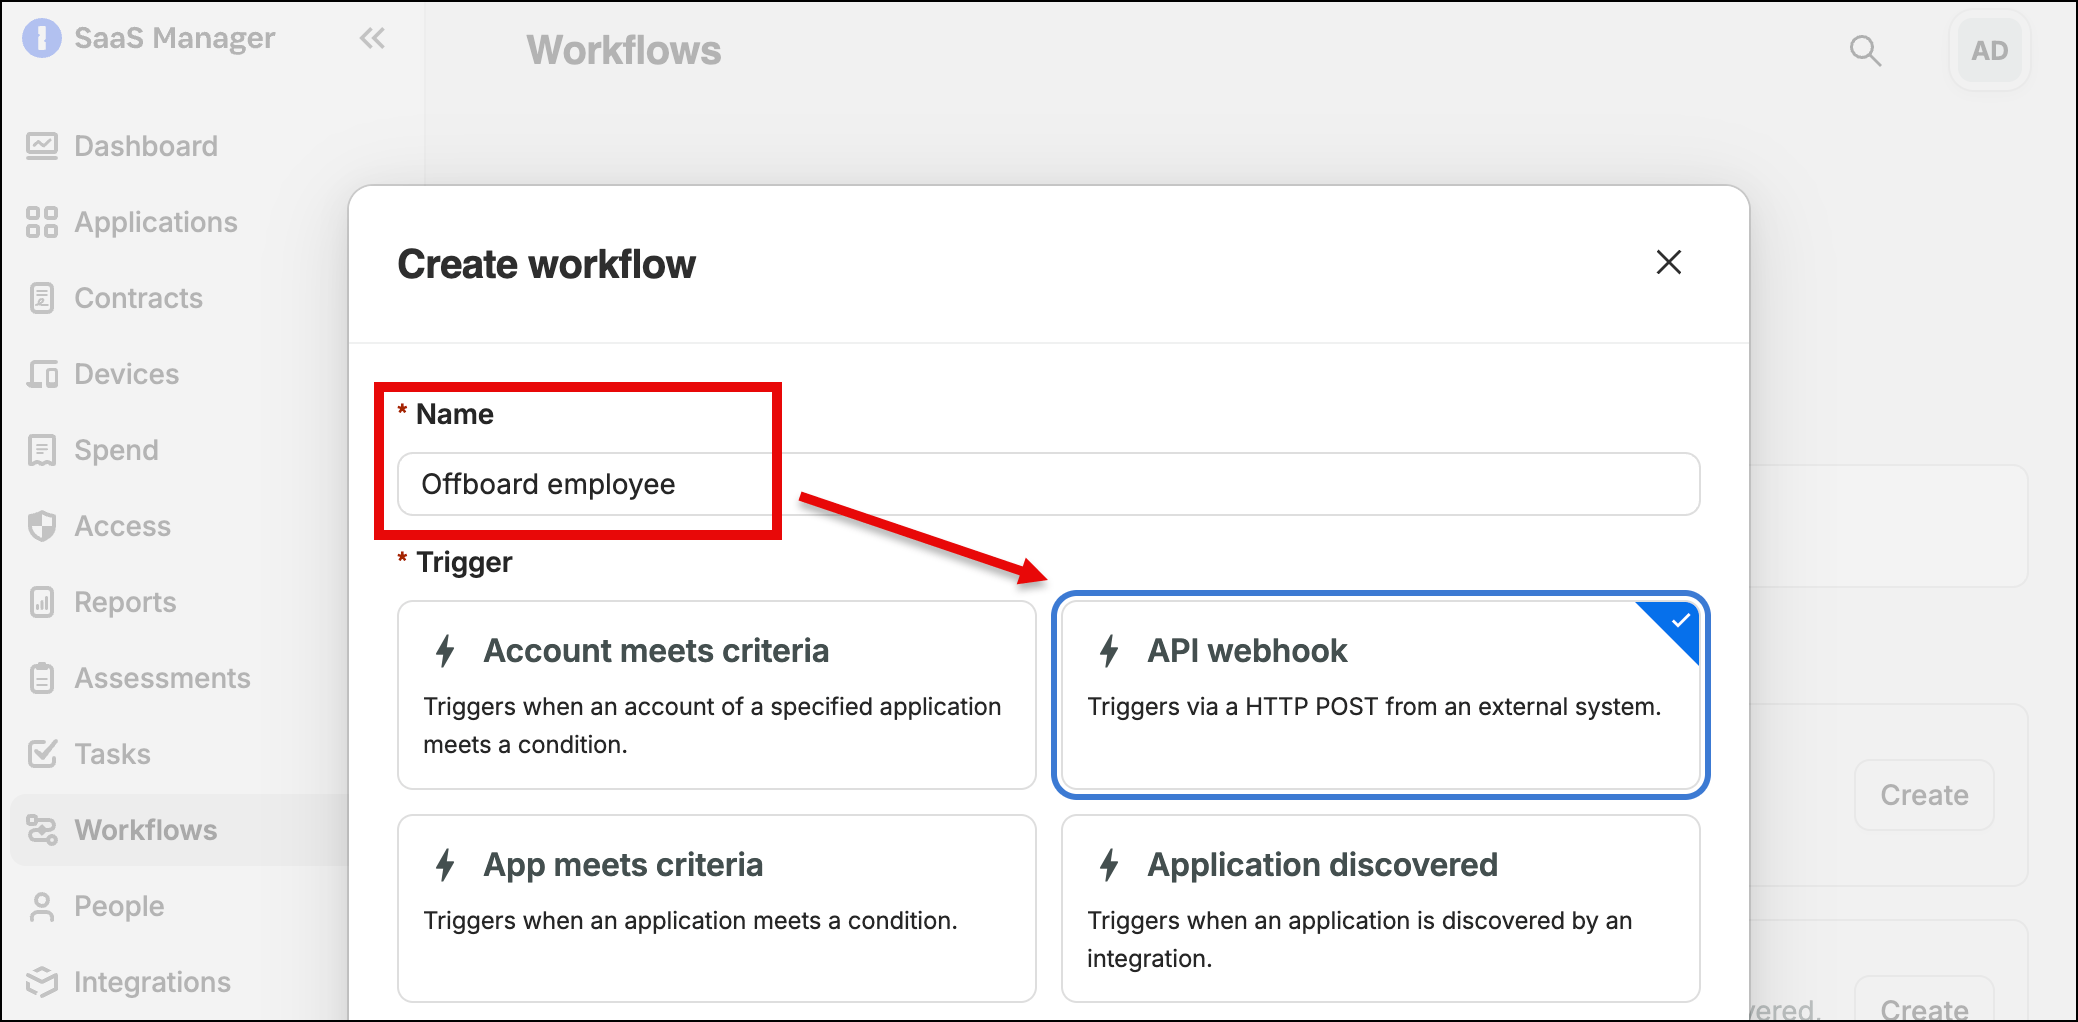Click the Devices icon in sidebar
The height and width of the screenshot is (1022, 2078).
click(42, 374)
